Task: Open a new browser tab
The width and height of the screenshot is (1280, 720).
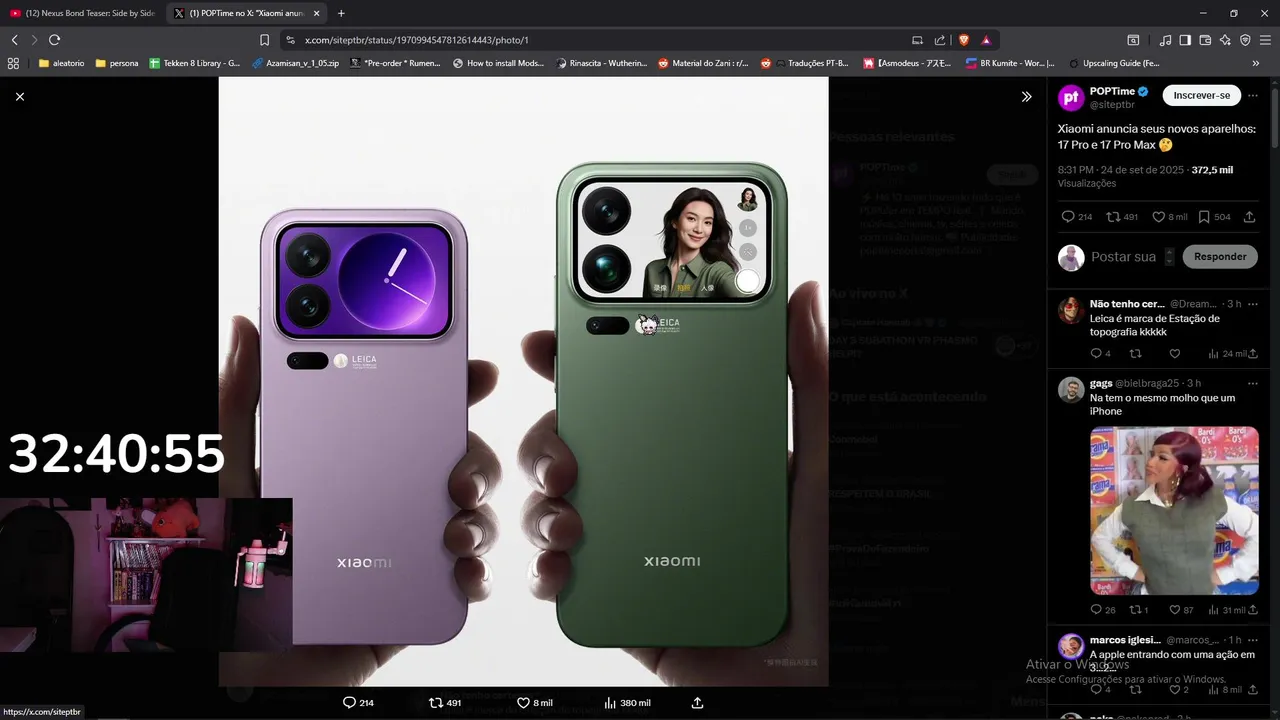Action: click(x=341, y=13)
